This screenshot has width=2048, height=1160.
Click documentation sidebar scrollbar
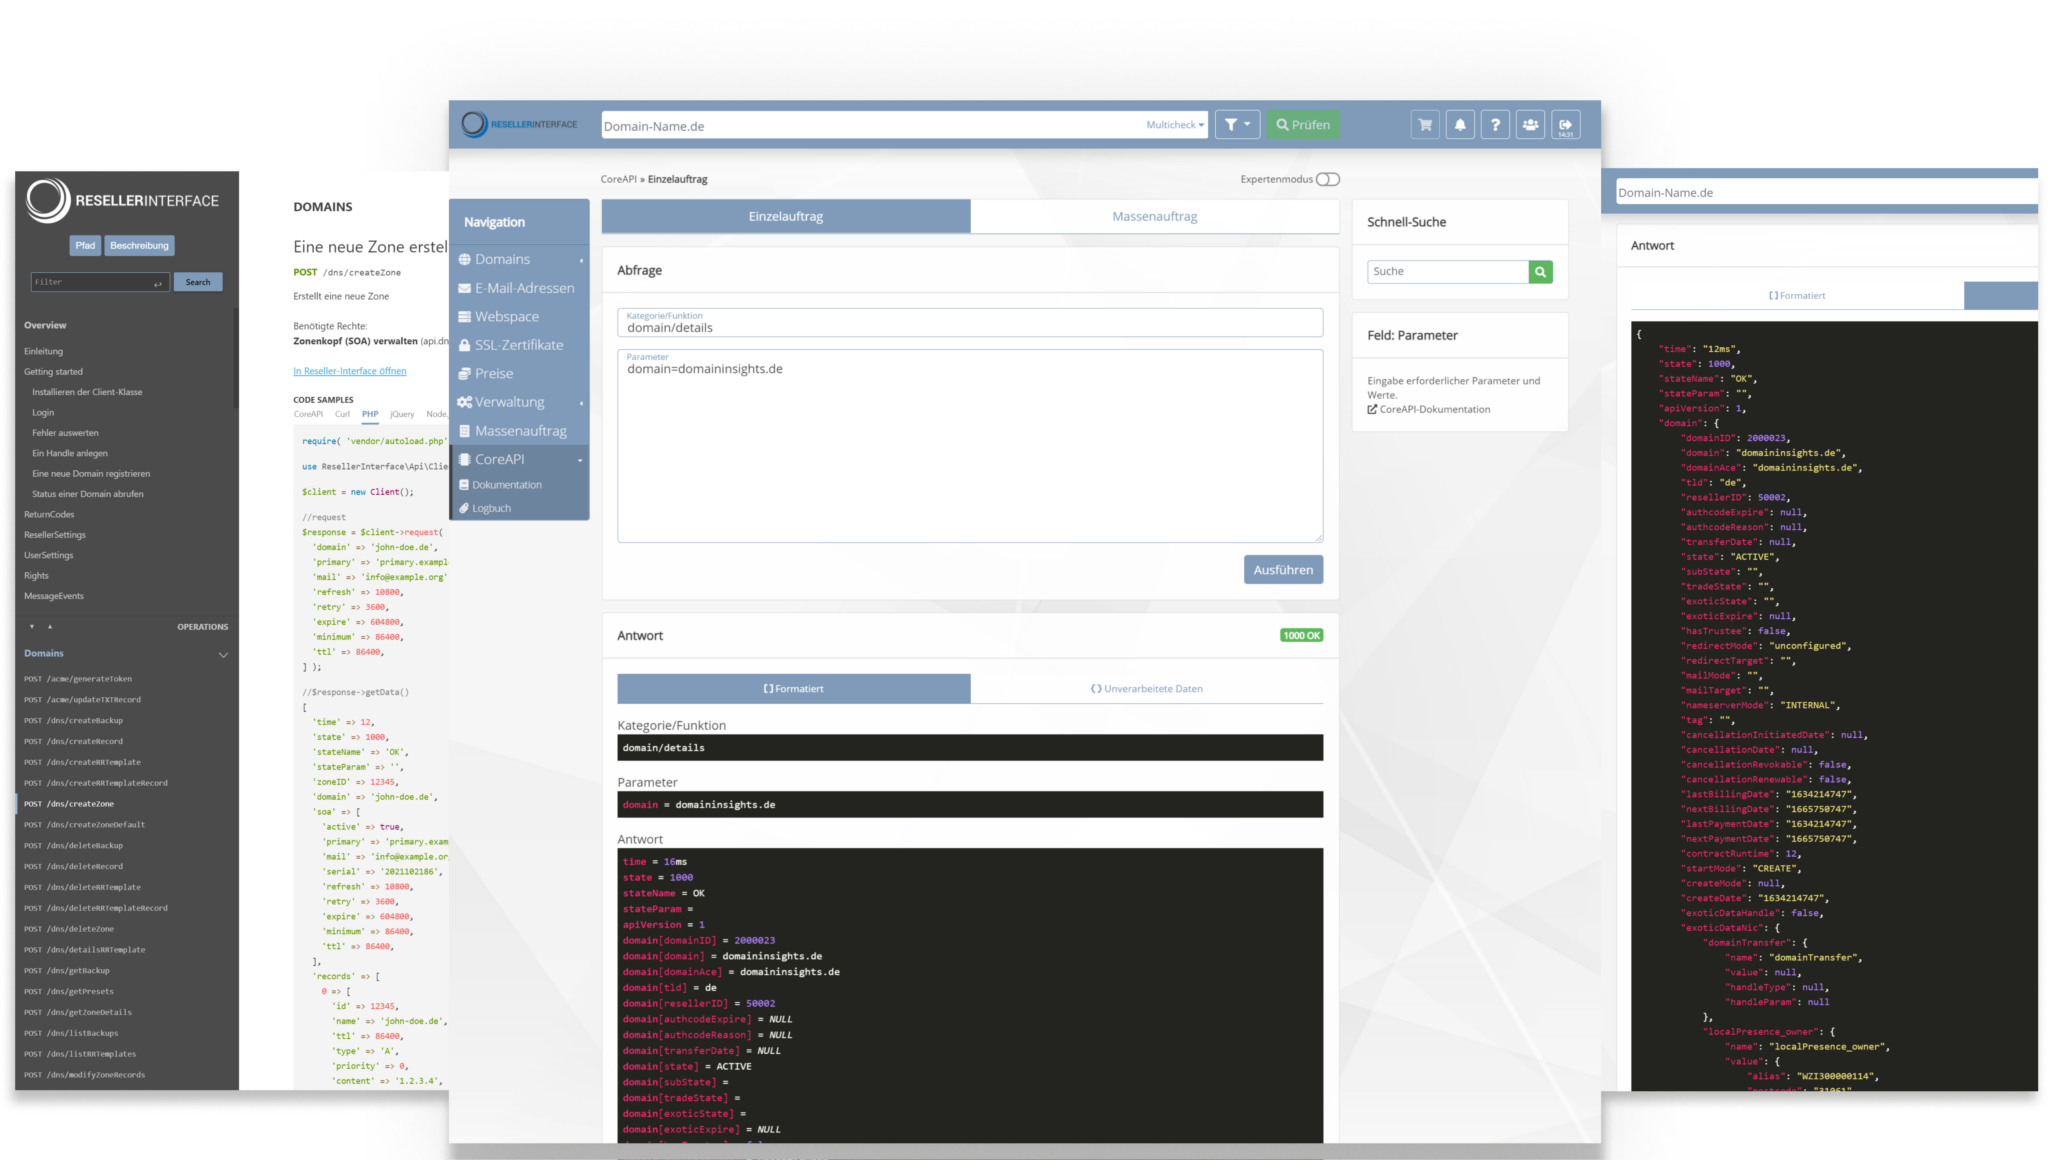(236, 358)
